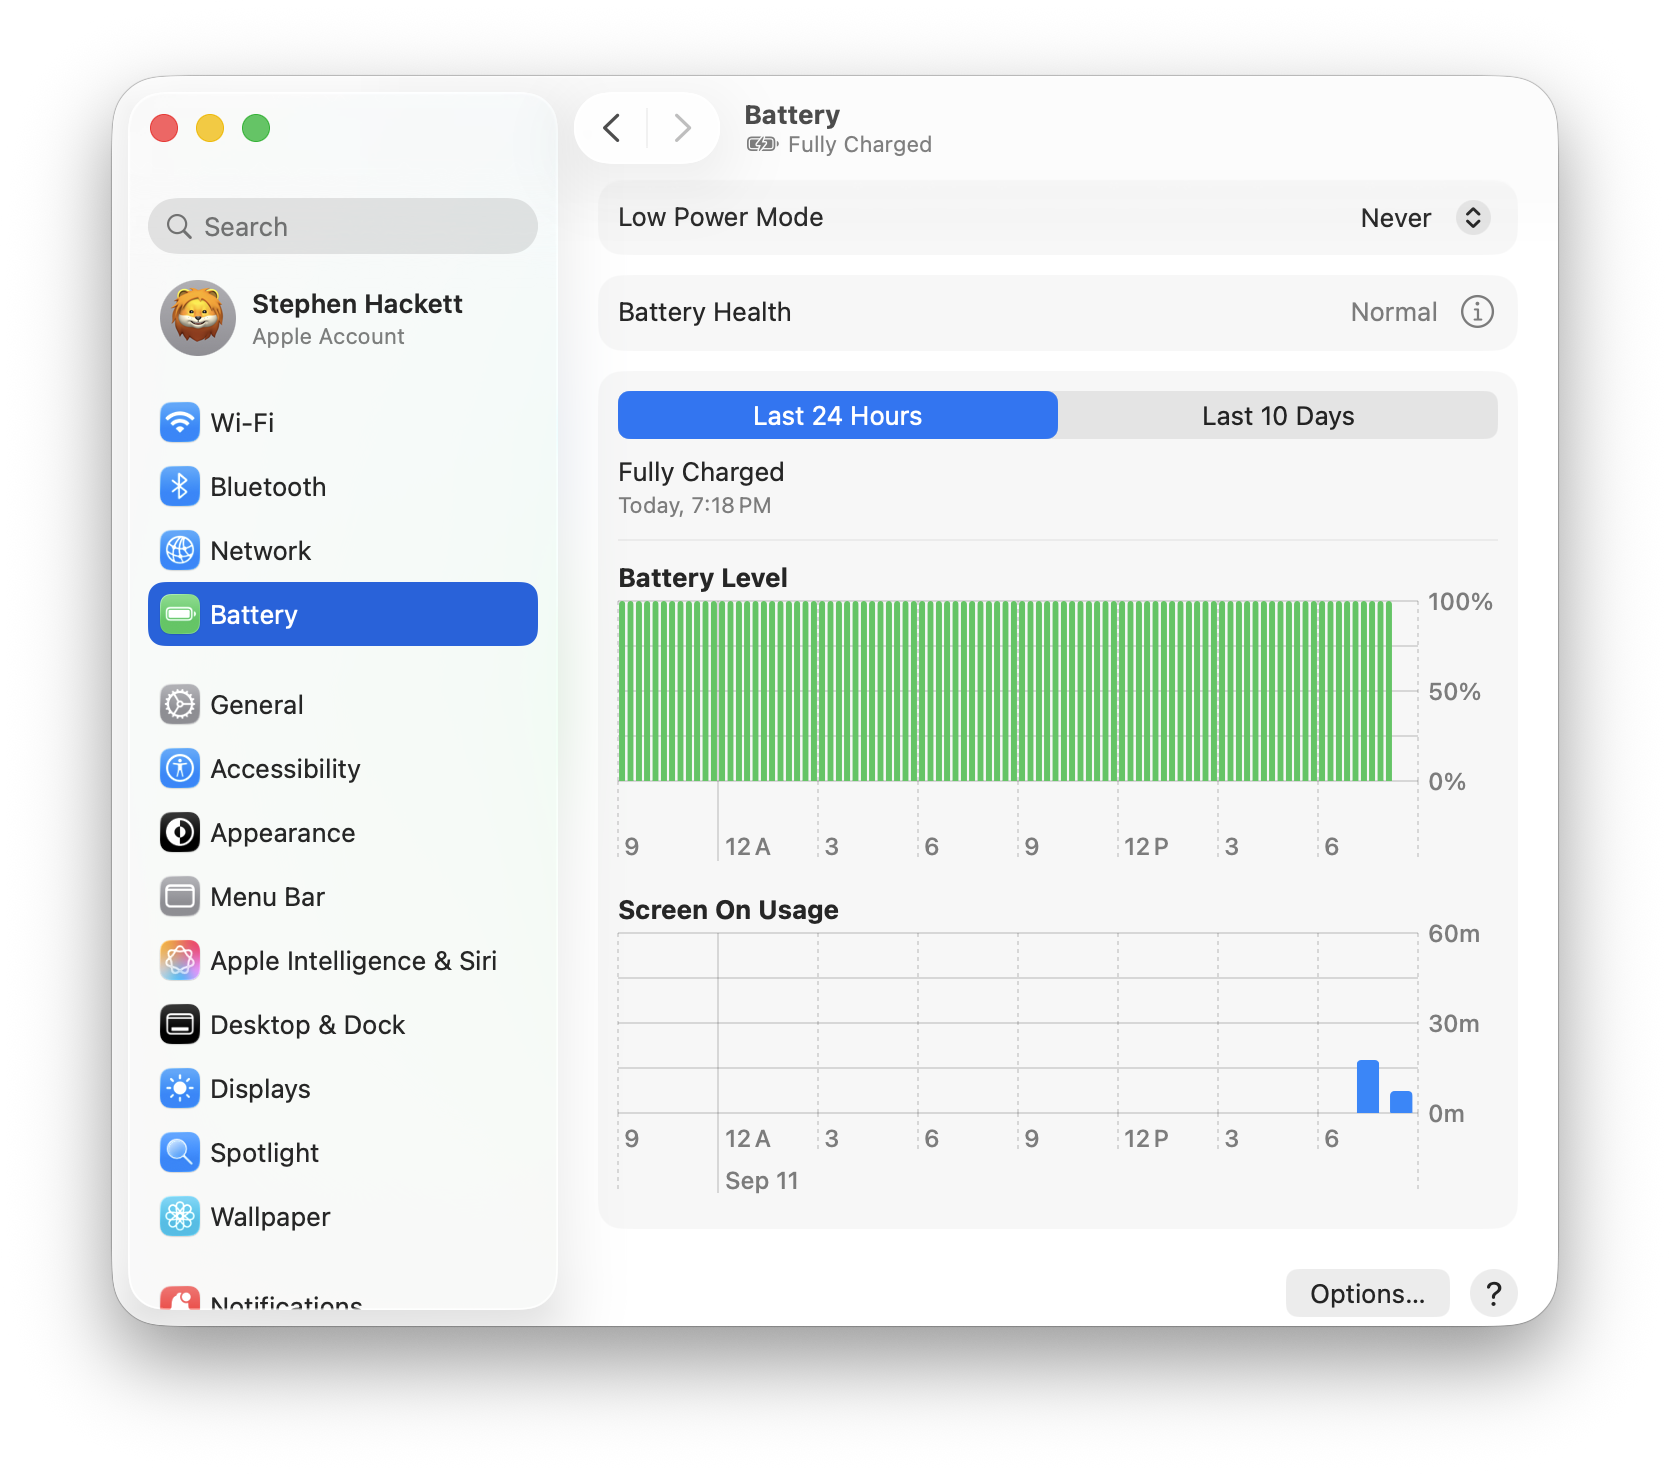Click the Battery Health info icon
Screen dimensions: 1670x1474
click(x=1477, y=312)
